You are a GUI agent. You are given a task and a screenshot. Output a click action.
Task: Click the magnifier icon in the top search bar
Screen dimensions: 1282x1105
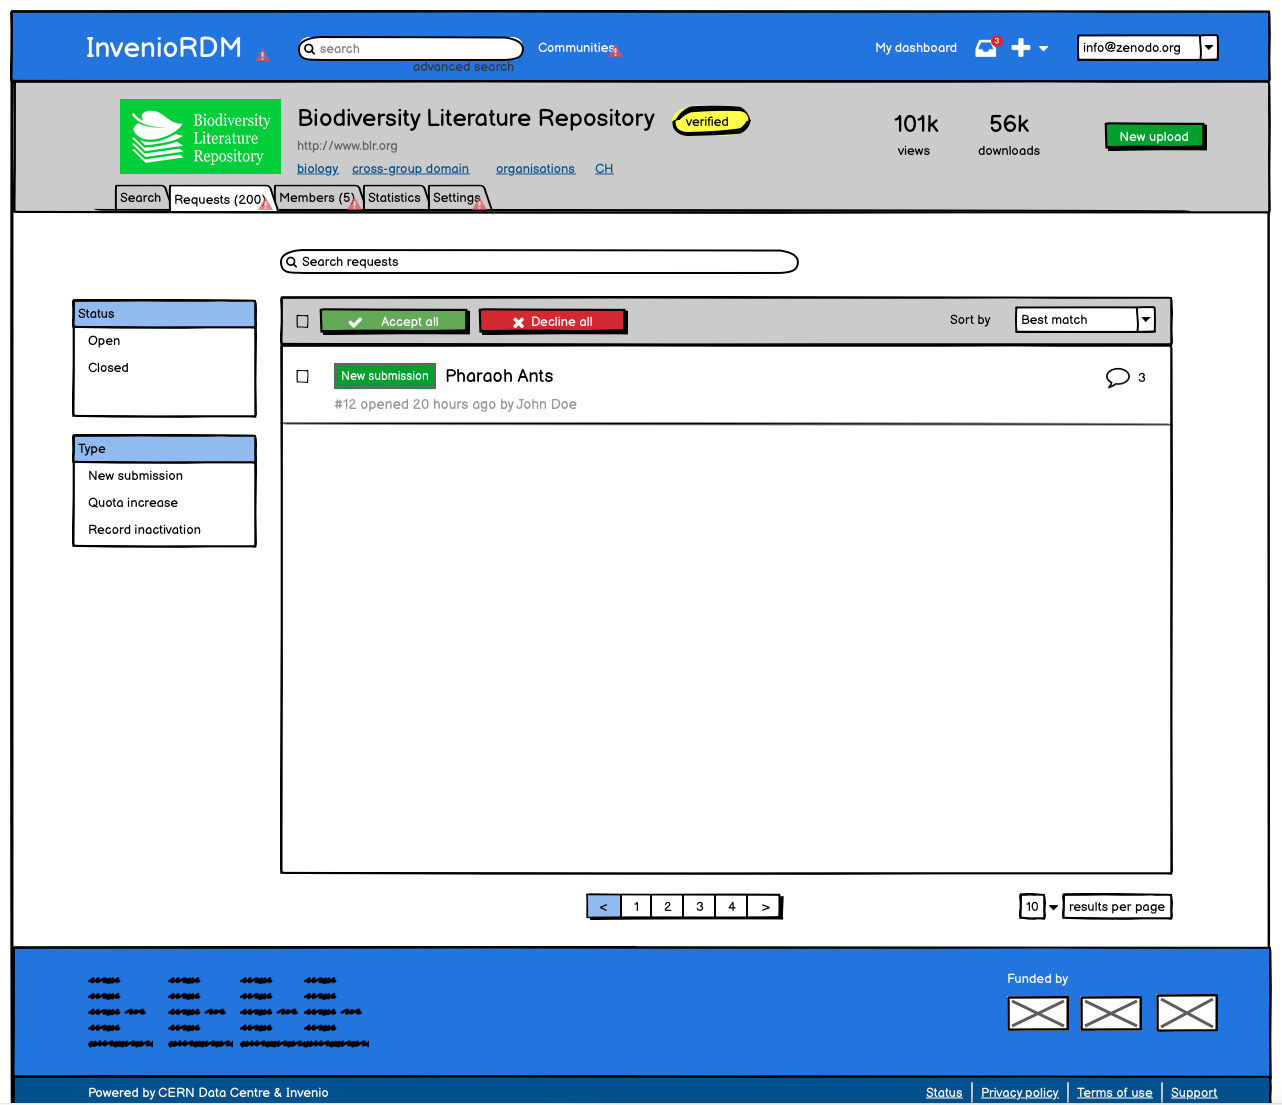(x=311, y=48)
